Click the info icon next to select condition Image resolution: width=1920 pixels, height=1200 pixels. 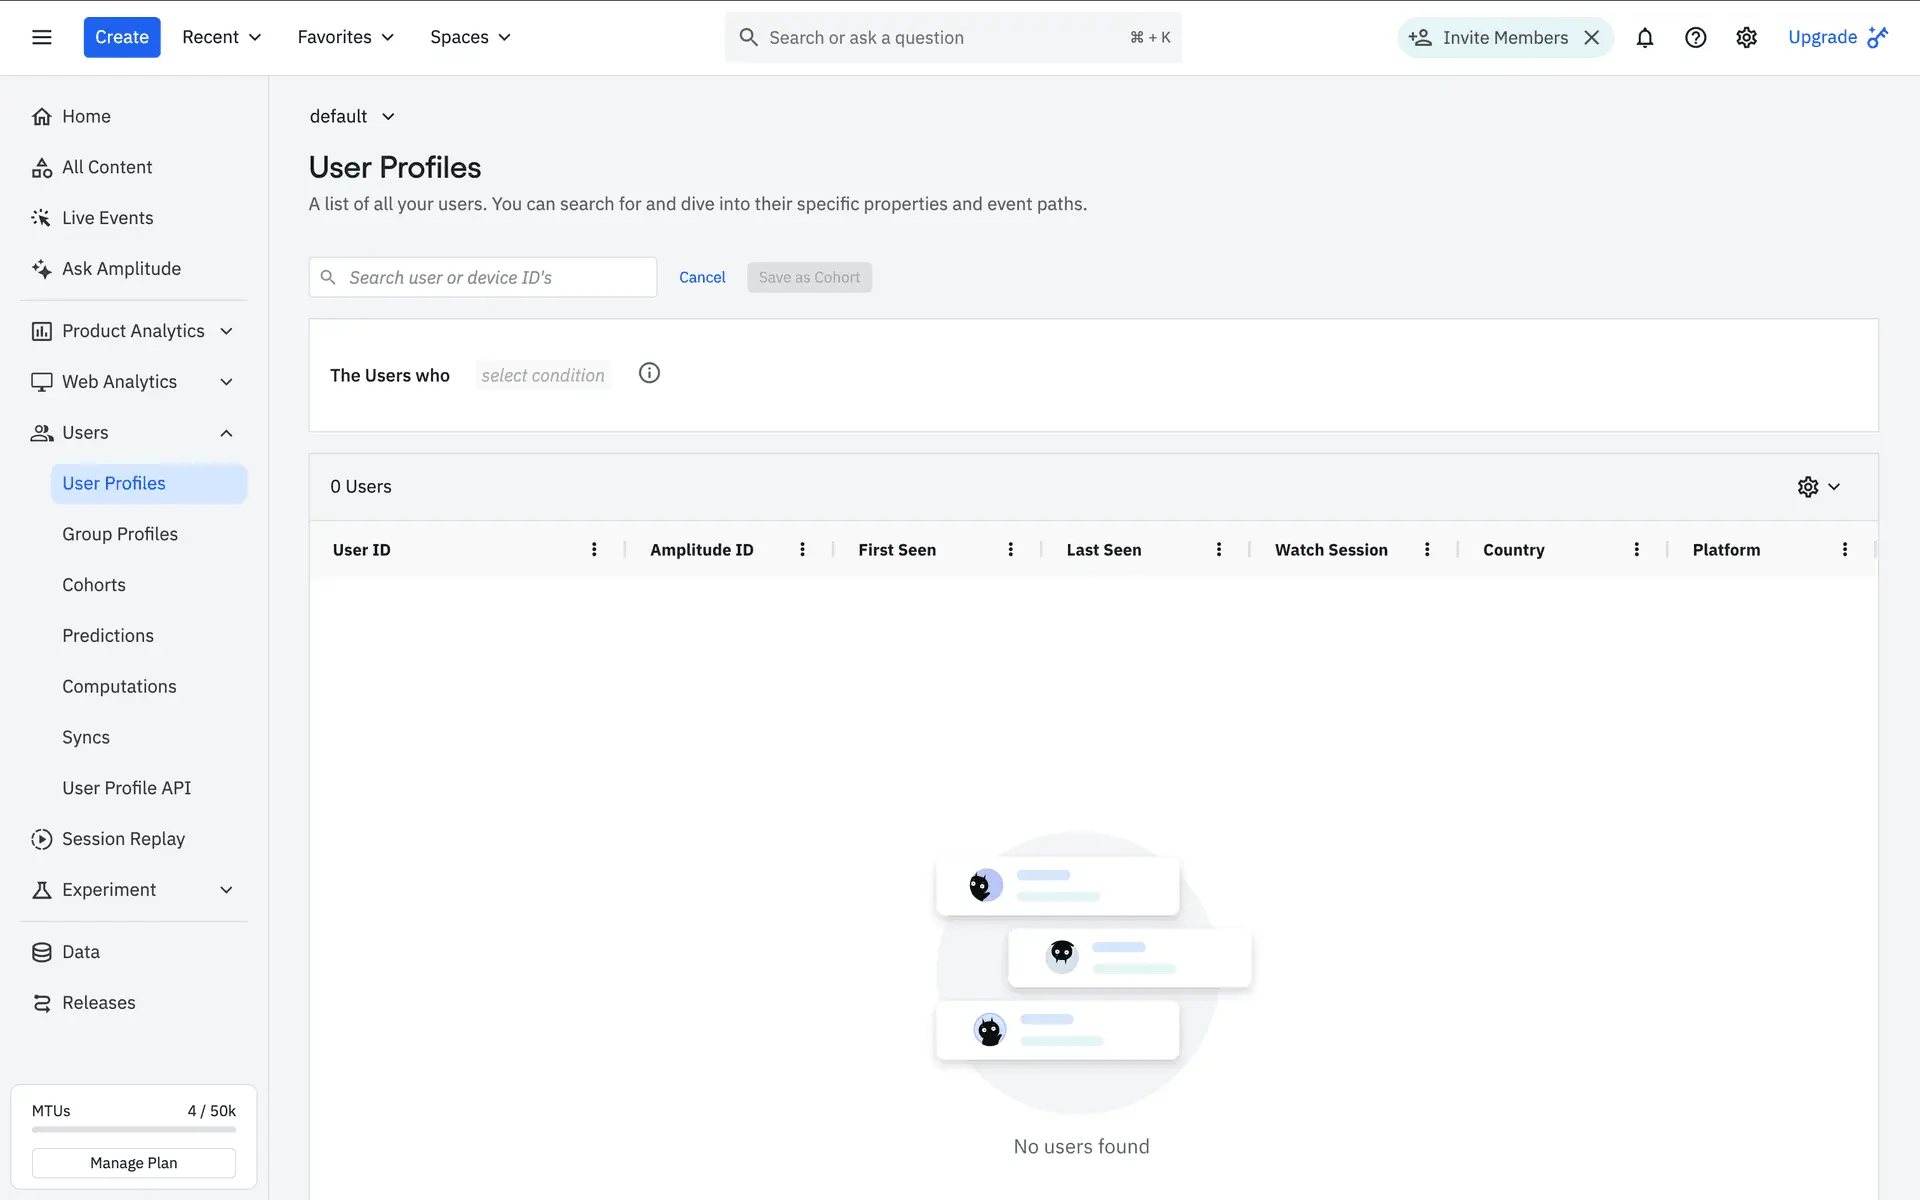[649, 373]
